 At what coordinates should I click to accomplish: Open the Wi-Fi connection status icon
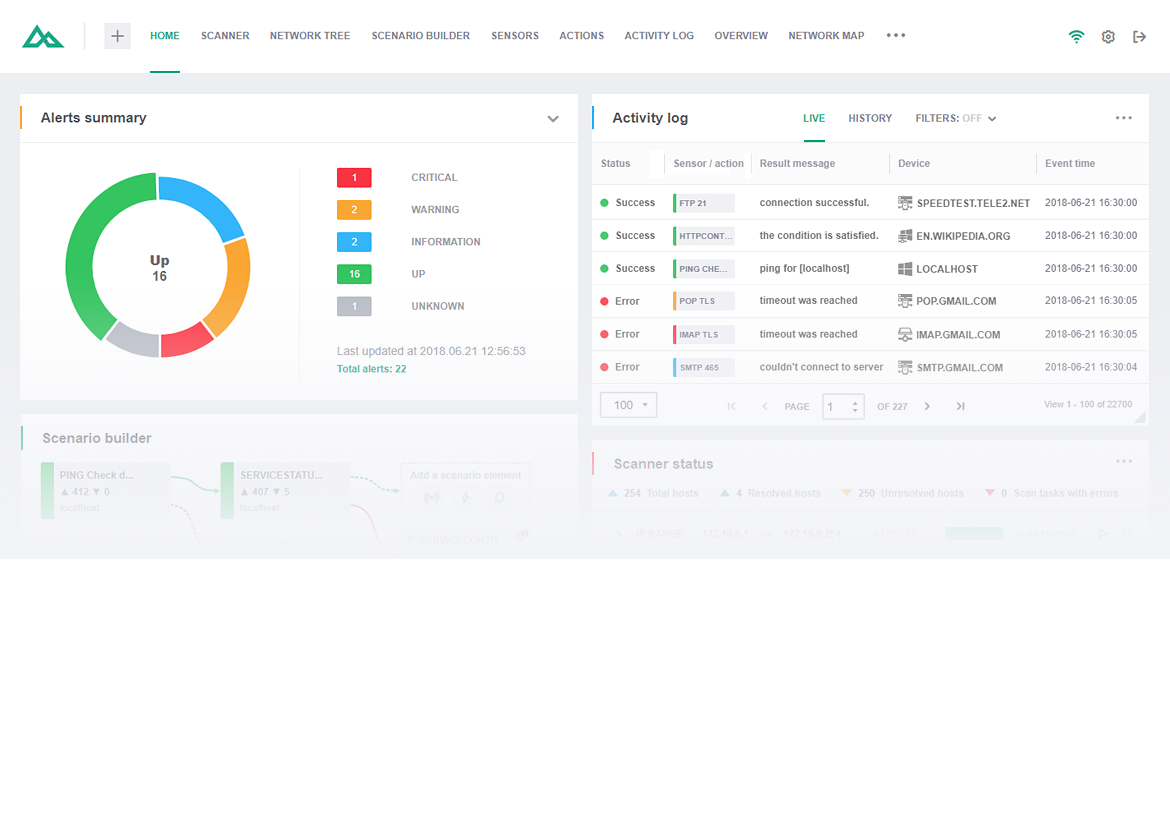1076,36
